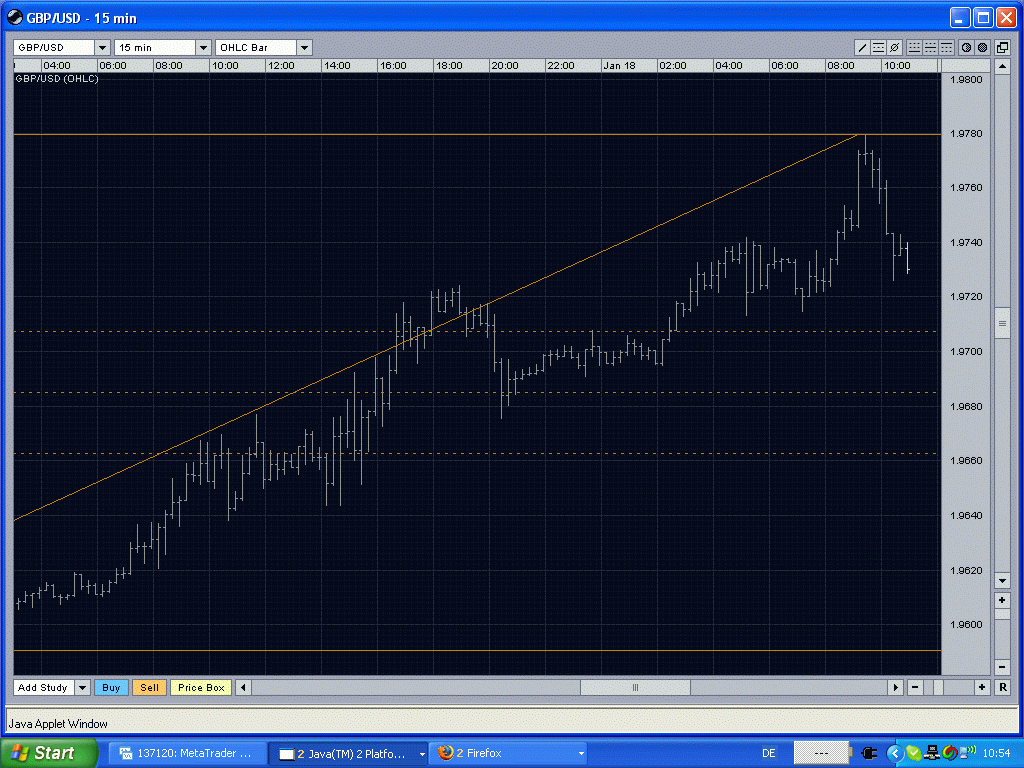Click vertical zoom out minus button
This screenshot has width=1024, height=768.
coord(1002,667)
